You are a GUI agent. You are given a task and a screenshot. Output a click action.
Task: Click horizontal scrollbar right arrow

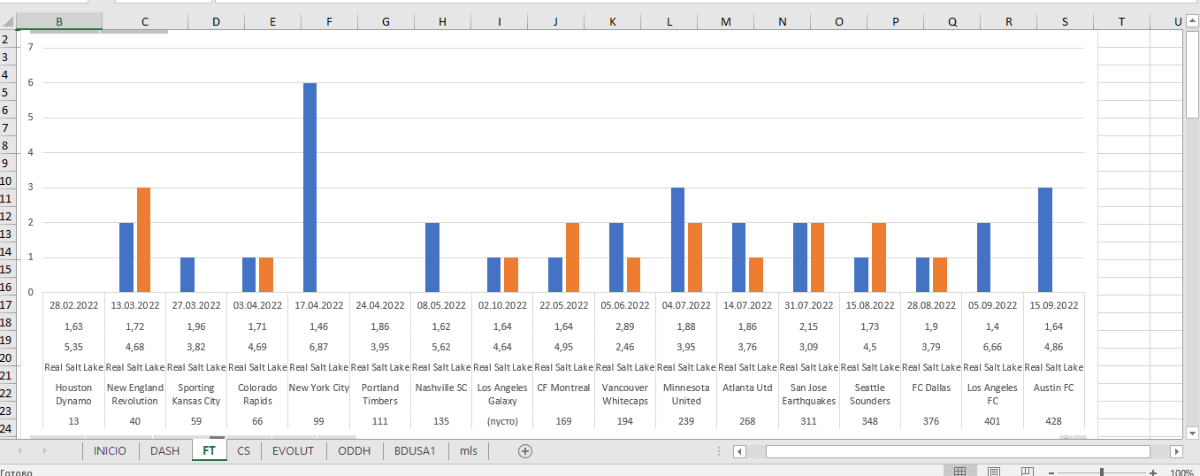(x=1175, y=452)
